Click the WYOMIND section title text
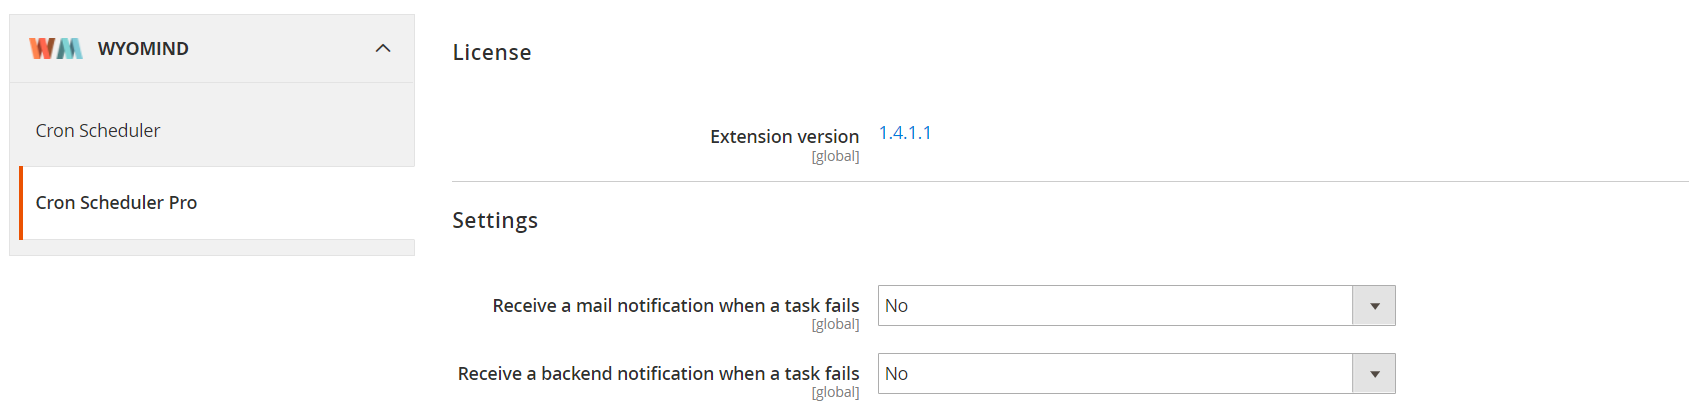This screenshot has width=1689, height=409. coord(143,49)
